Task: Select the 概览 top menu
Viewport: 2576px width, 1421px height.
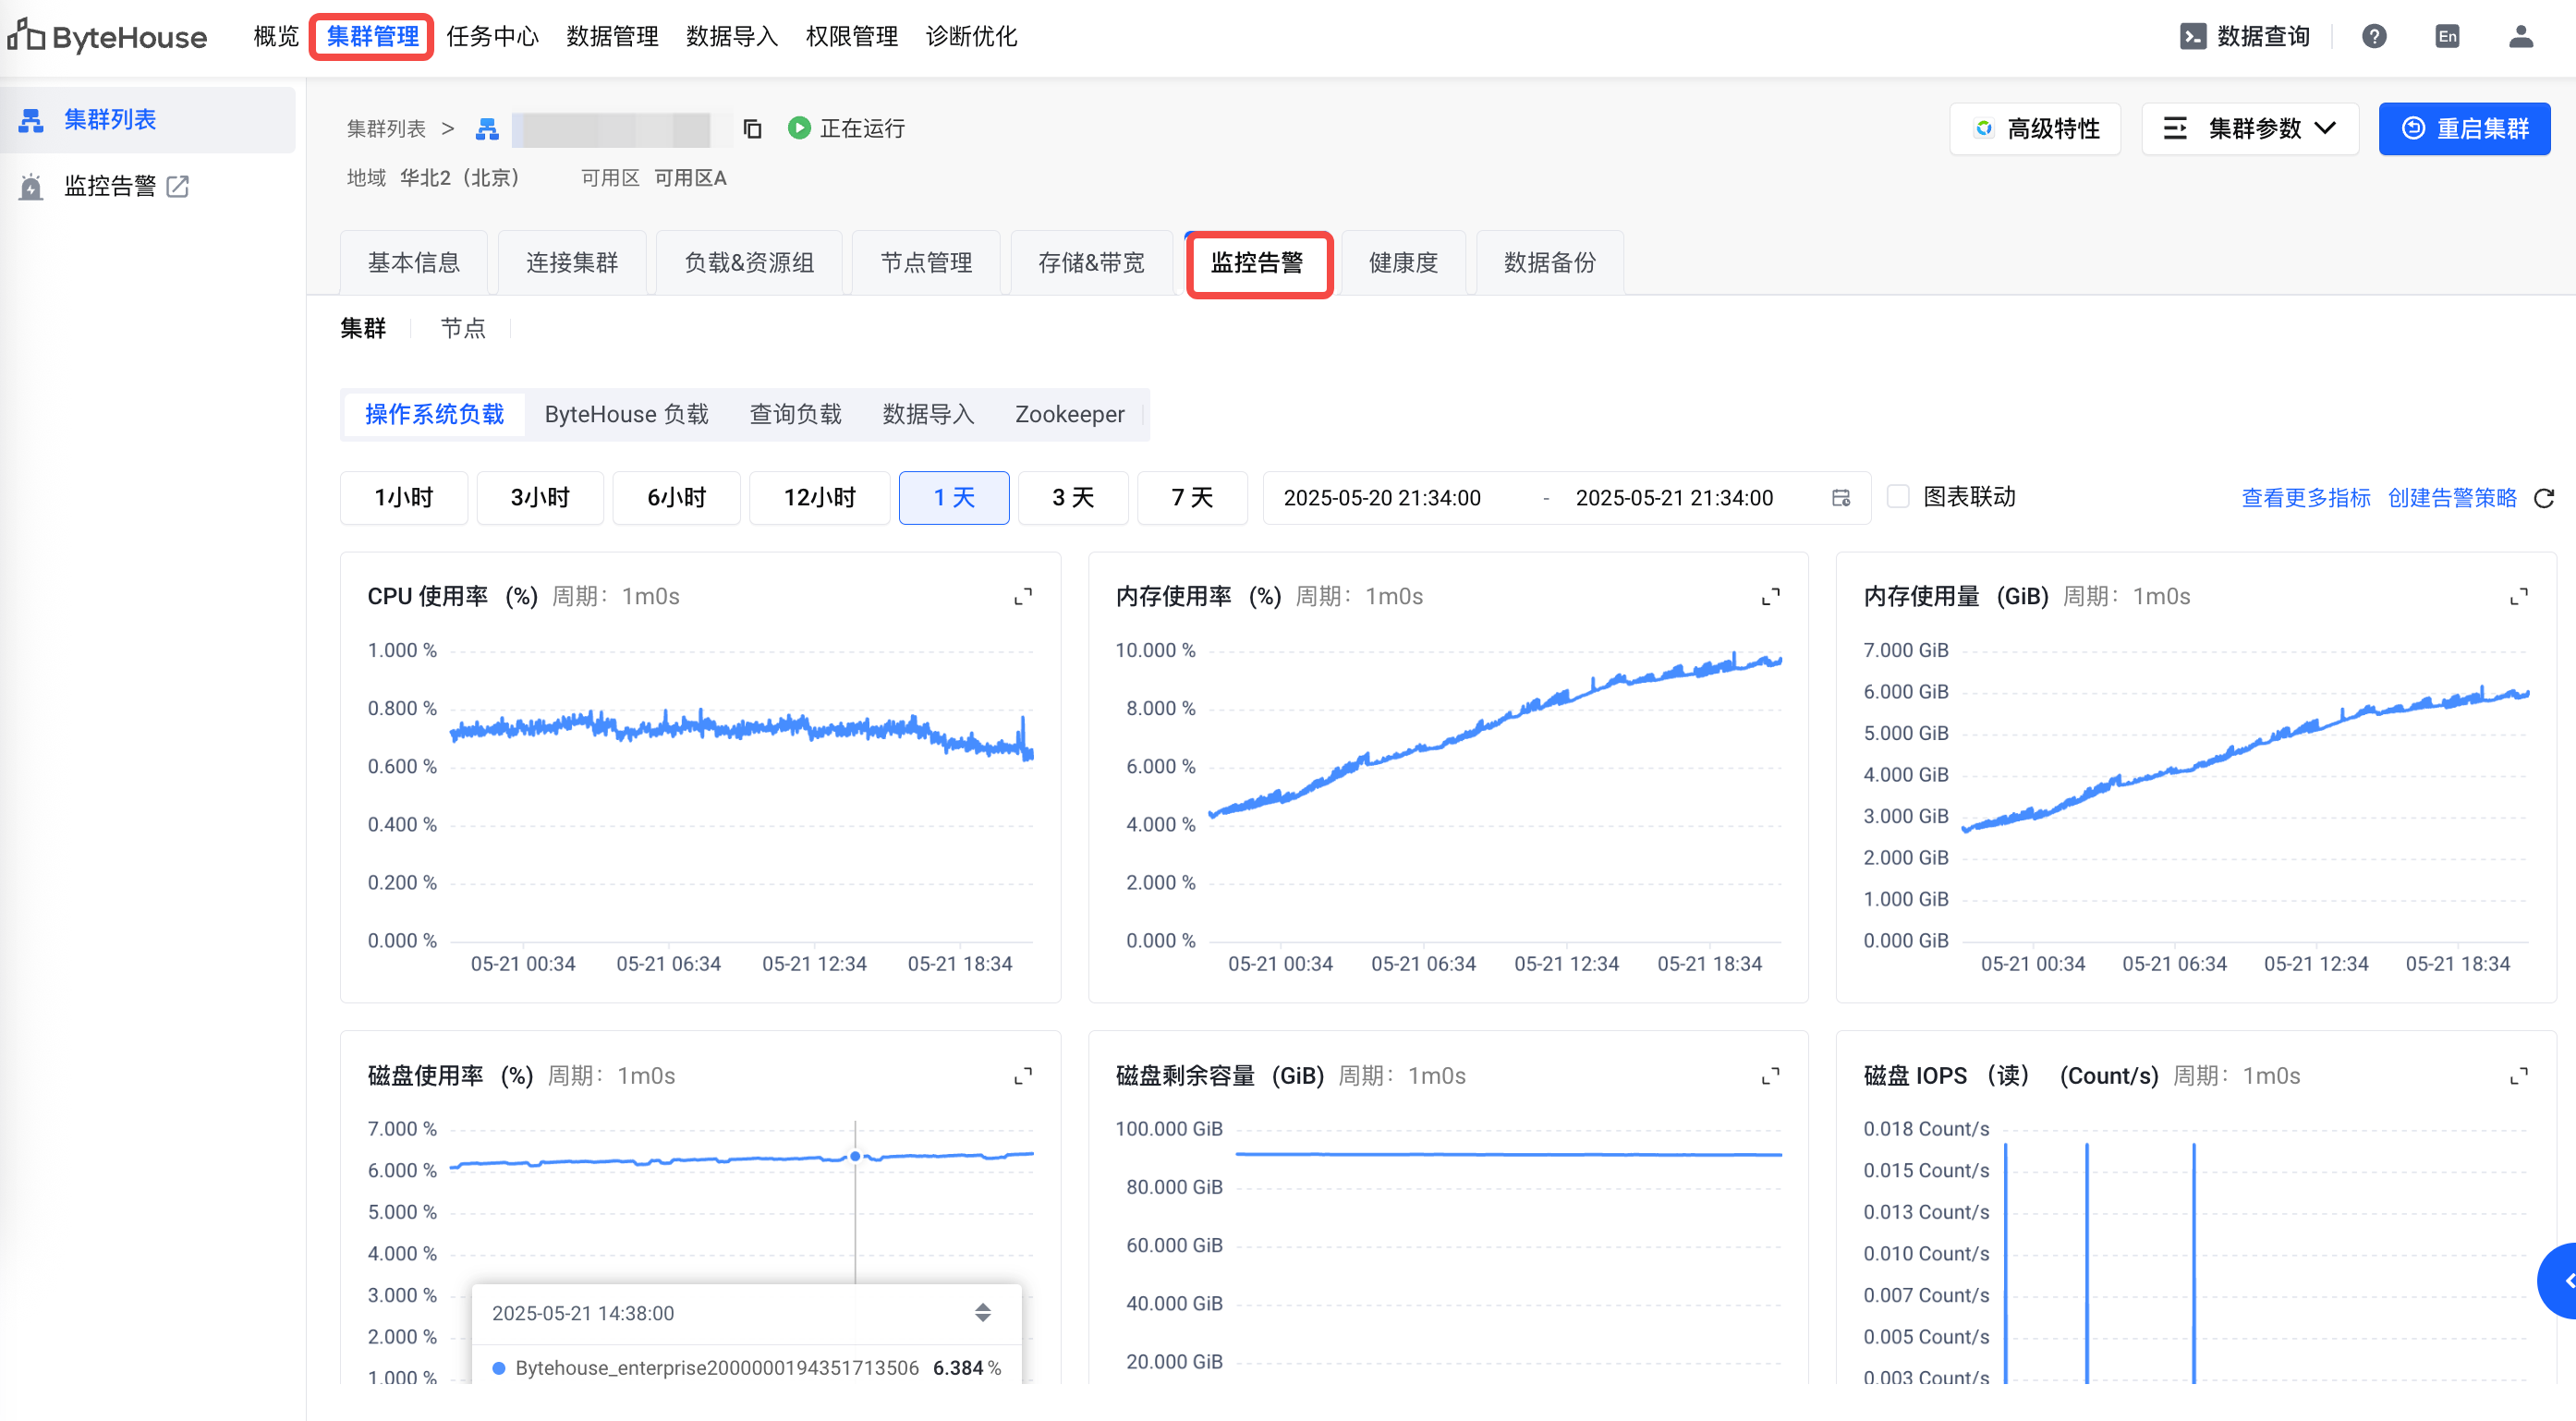Action: pyautogui.click(x=276, y=37)
